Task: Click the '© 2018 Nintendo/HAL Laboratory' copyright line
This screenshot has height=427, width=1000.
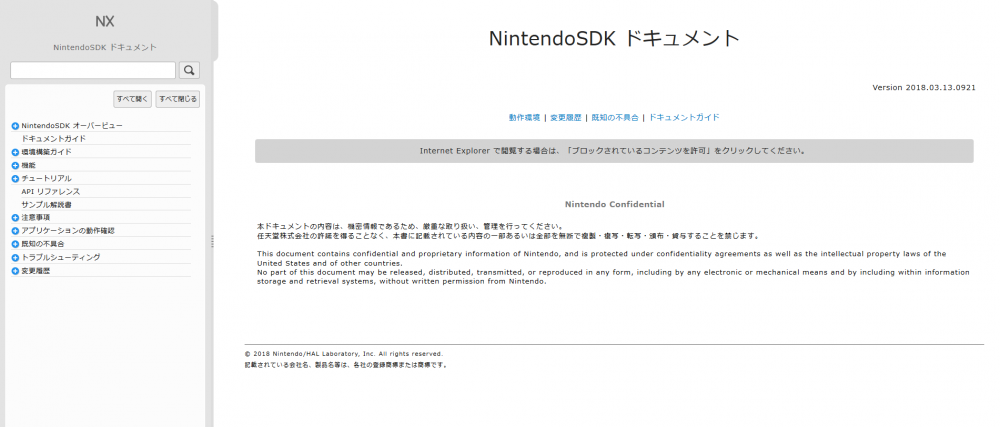Action: coord(344,354)
